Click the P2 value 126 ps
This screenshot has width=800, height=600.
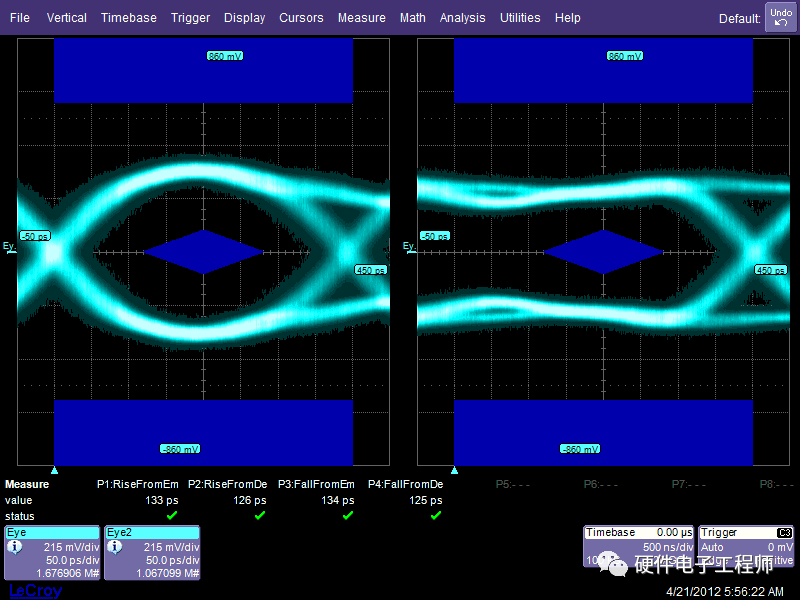pos(249,501)
